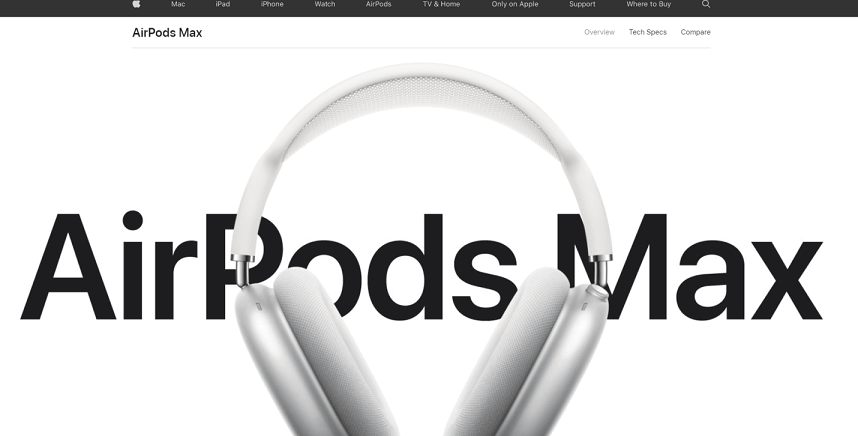This screenshot has height=436, width=858.
Task: Select iPhone in the navigation bar
Action: click(x=272, y=4)
